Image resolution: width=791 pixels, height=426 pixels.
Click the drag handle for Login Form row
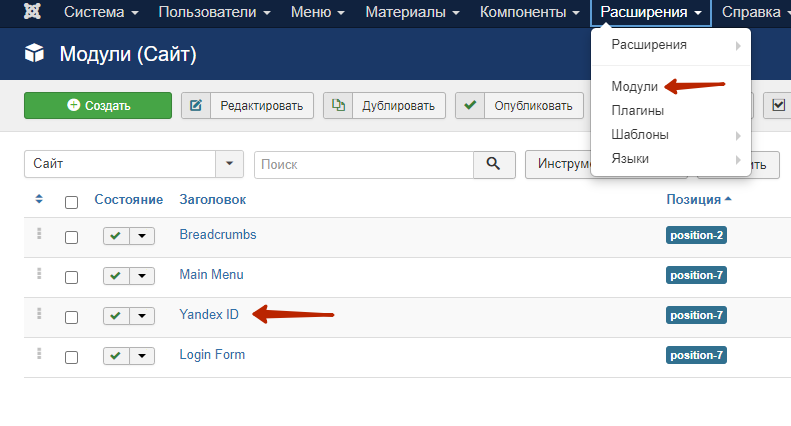40,354
